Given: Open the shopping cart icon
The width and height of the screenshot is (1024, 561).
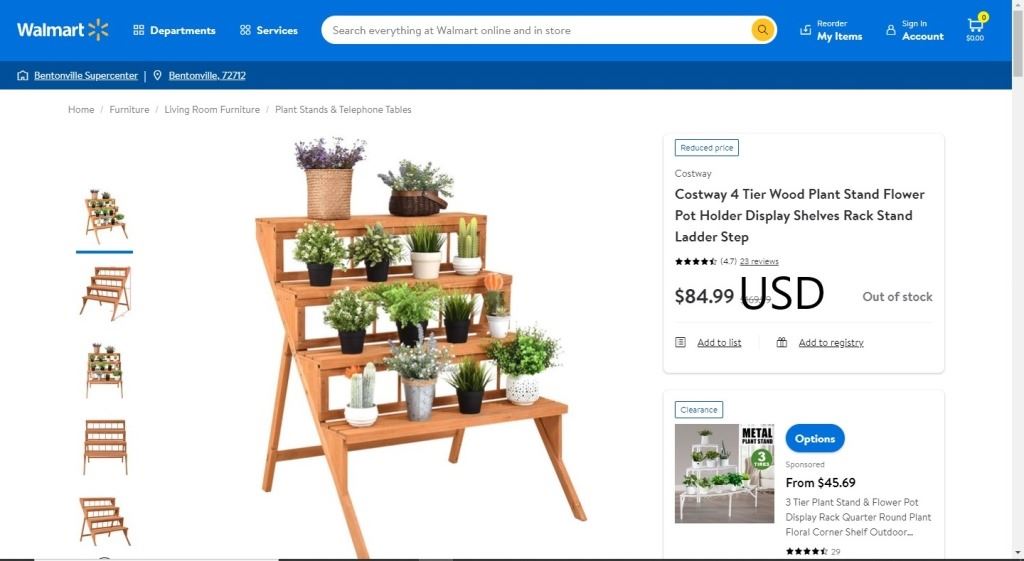Looking at the screenshot, I should 976,29.
